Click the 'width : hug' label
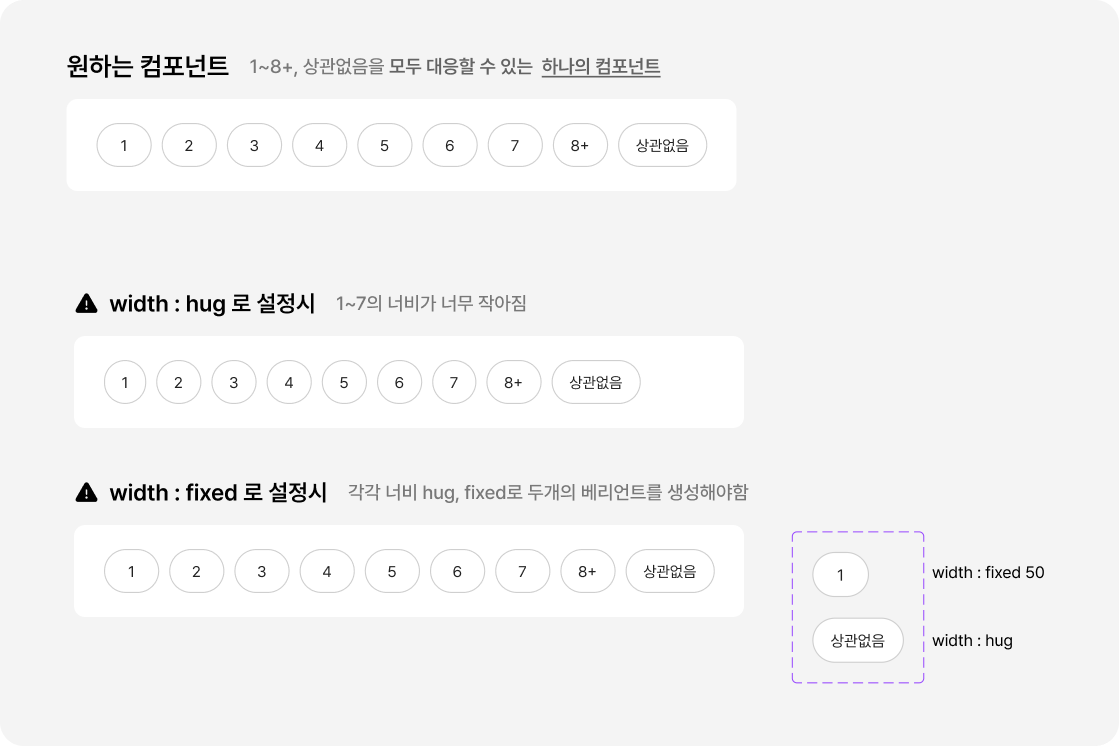The width and height of the screenshot is (1119, 746). point(973,640)
